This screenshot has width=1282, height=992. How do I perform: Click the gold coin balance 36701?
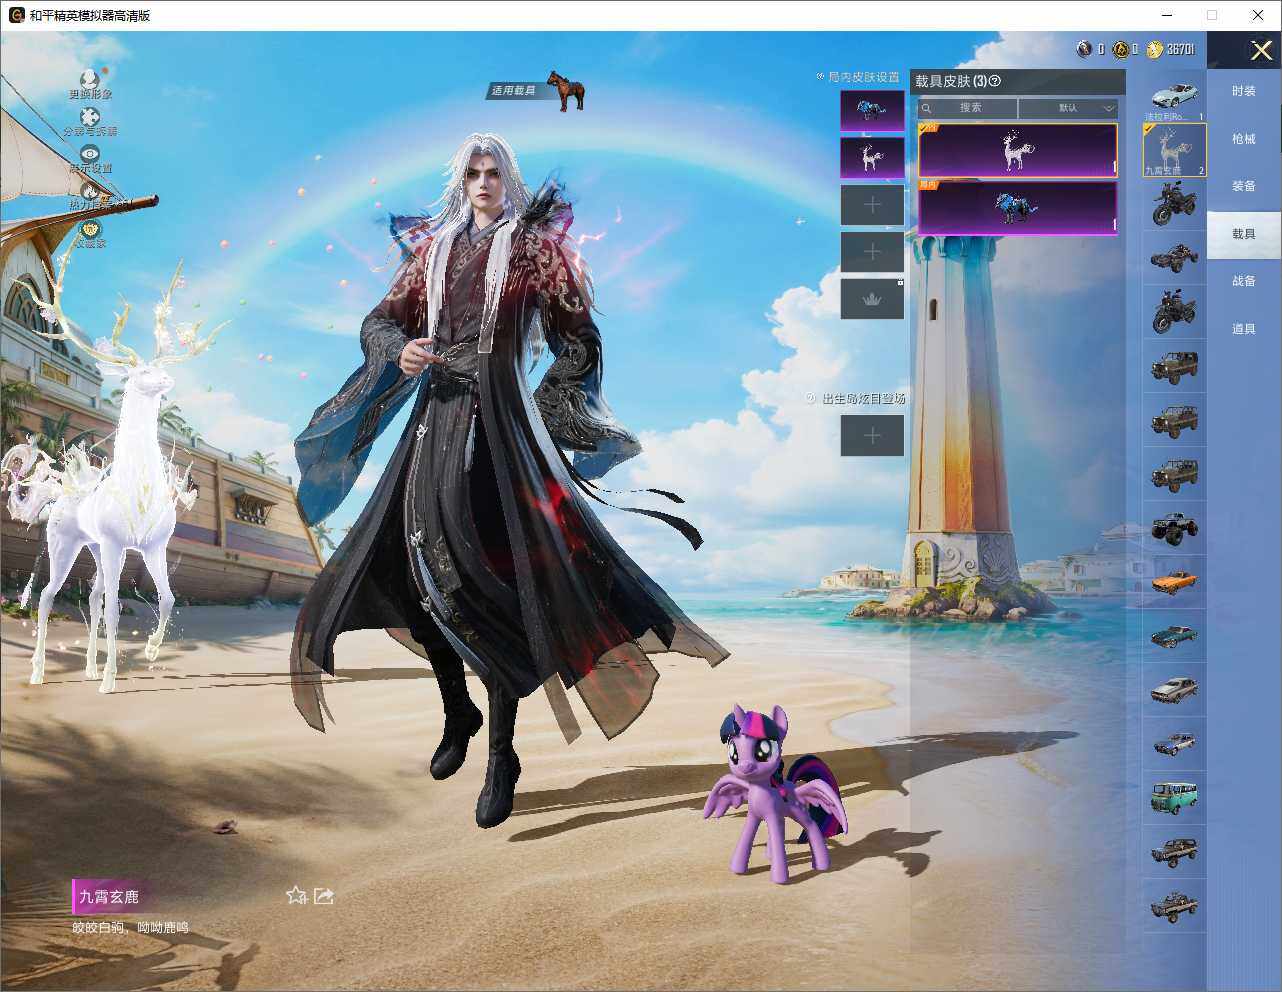pos(1171,49)
